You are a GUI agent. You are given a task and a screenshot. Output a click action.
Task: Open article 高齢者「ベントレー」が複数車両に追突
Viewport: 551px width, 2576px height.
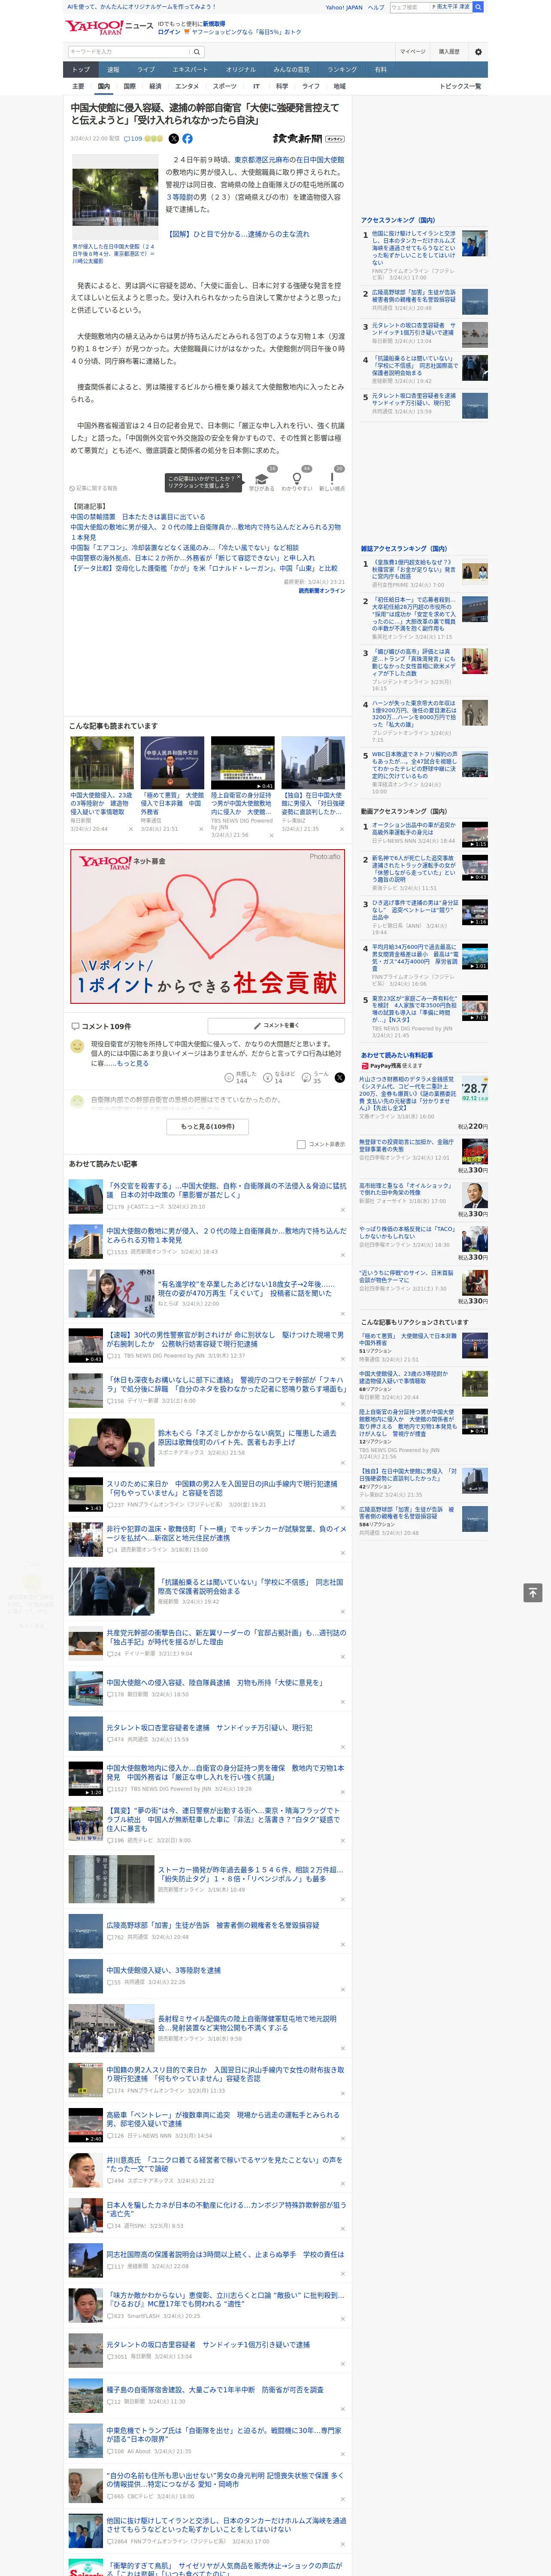pyautogui.click(x=208, y=2125)
